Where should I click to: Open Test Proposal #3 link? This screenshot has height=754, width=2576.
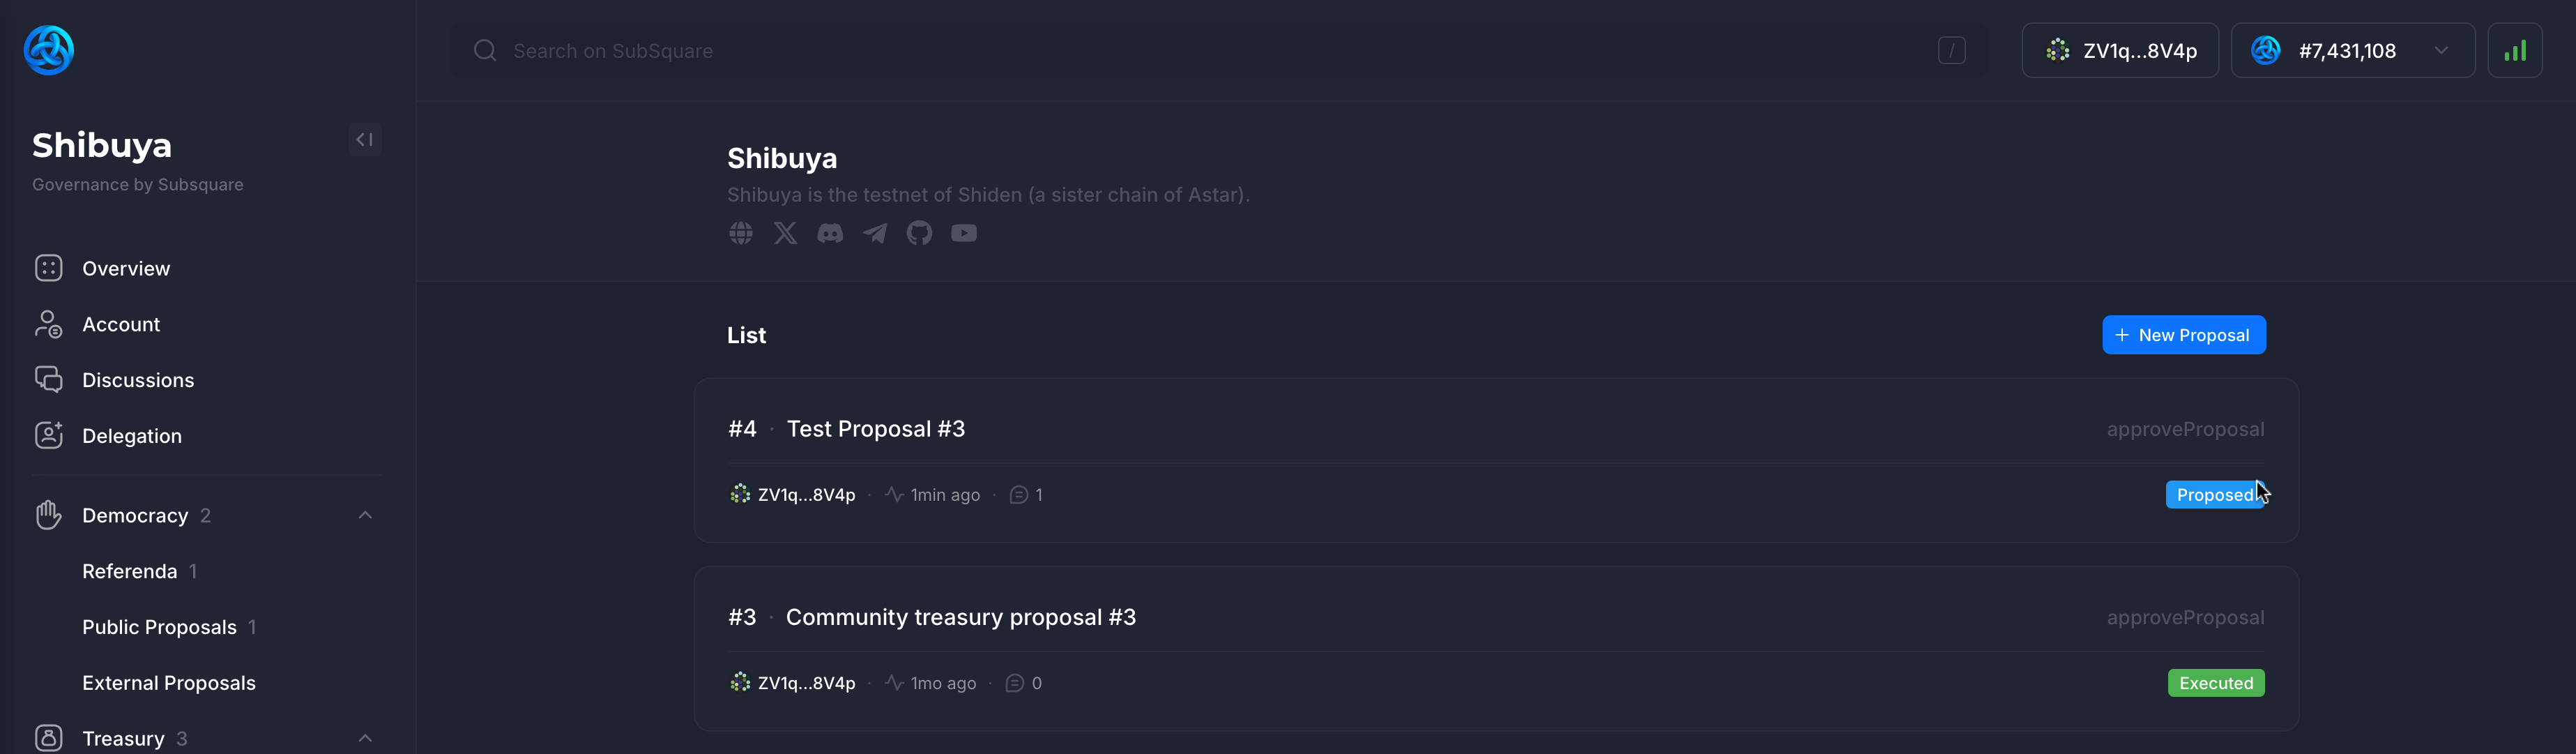875,429
